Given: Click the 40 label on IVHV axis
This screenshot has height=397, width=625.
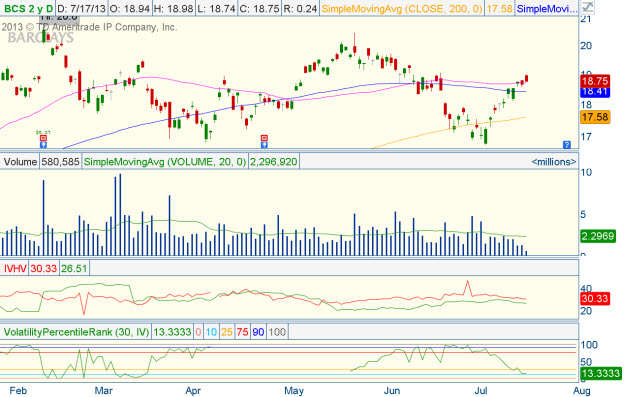Looking at the screenshot, I should (586, 288).
